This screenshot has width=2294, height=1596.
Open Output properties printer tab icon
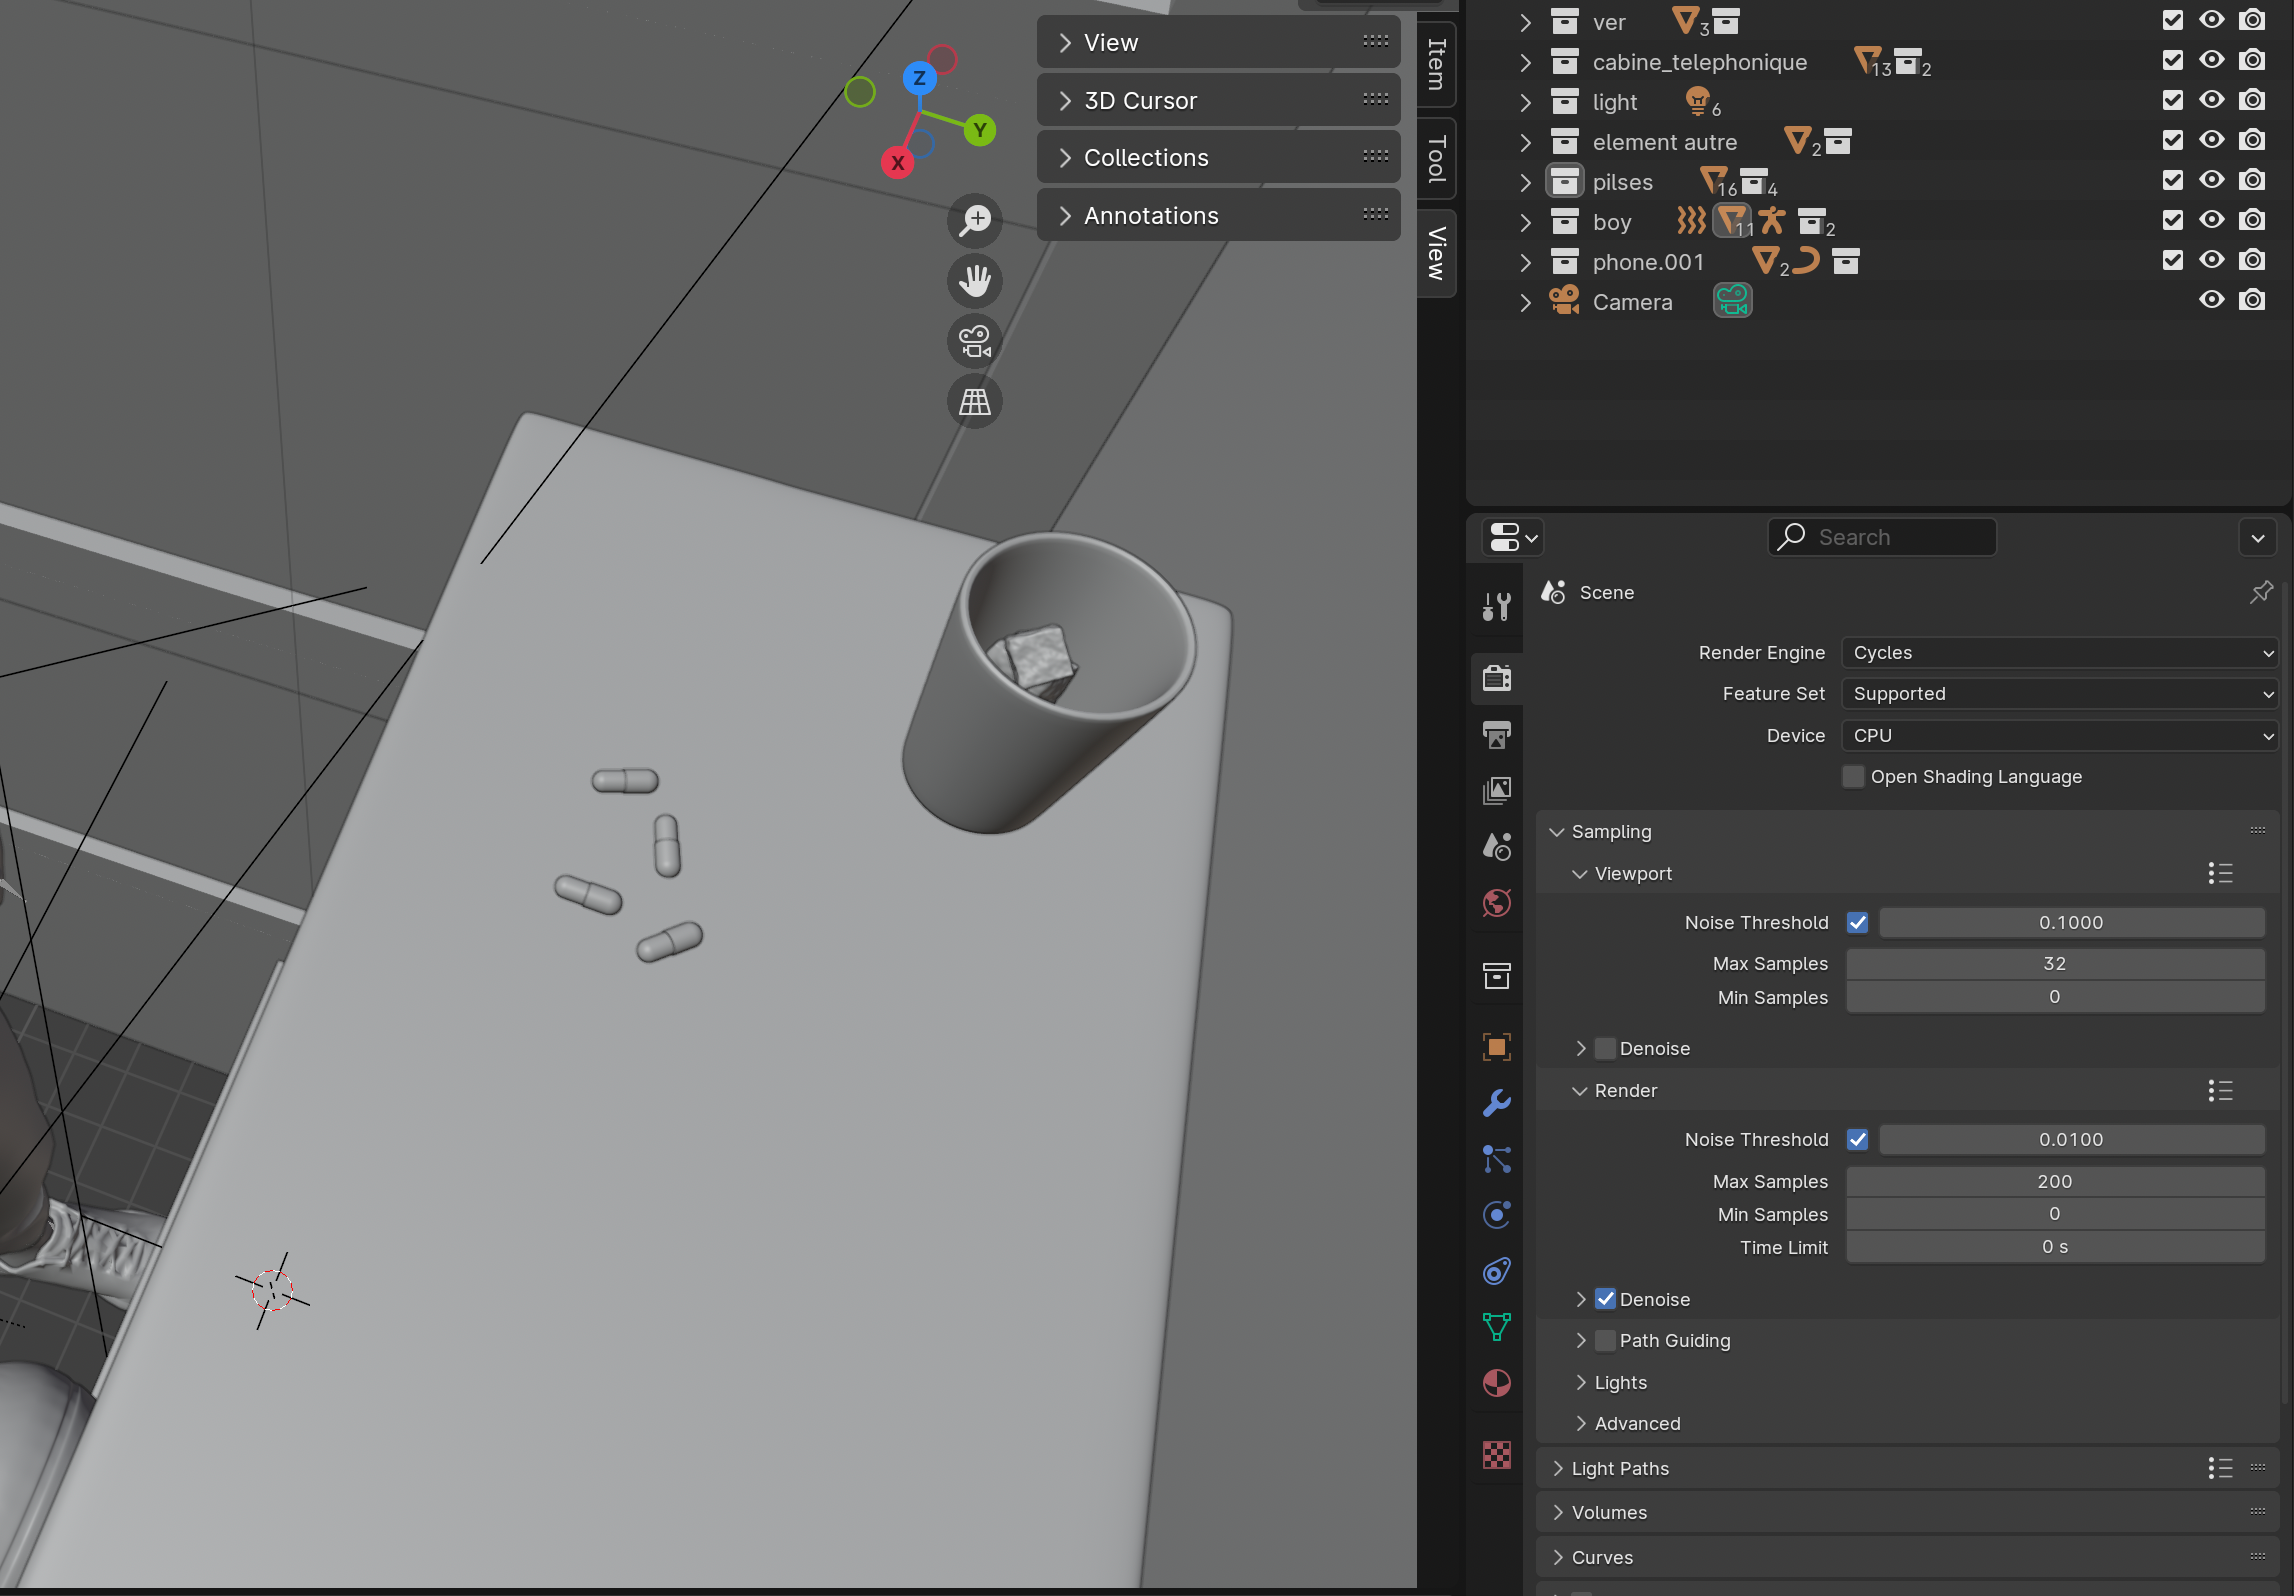click(1496, 735)
